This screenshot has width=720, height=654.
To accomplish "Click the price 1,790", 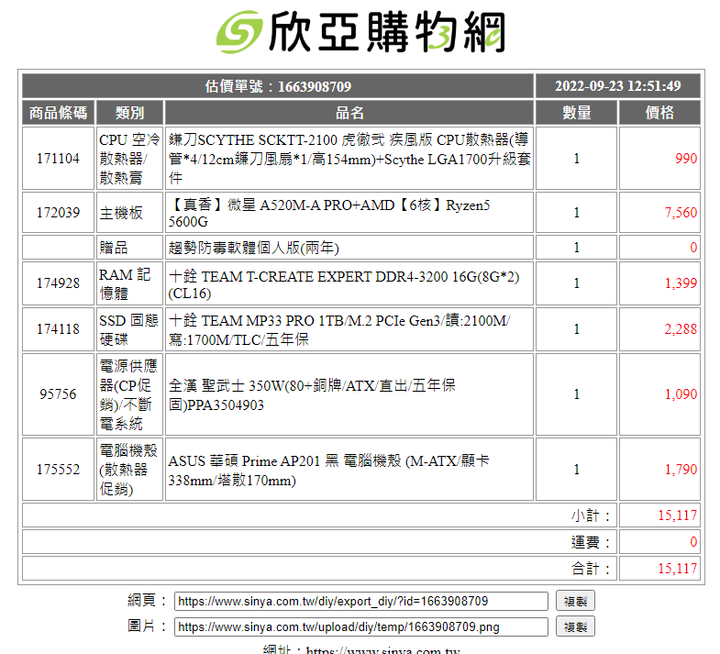I will 681,469.
